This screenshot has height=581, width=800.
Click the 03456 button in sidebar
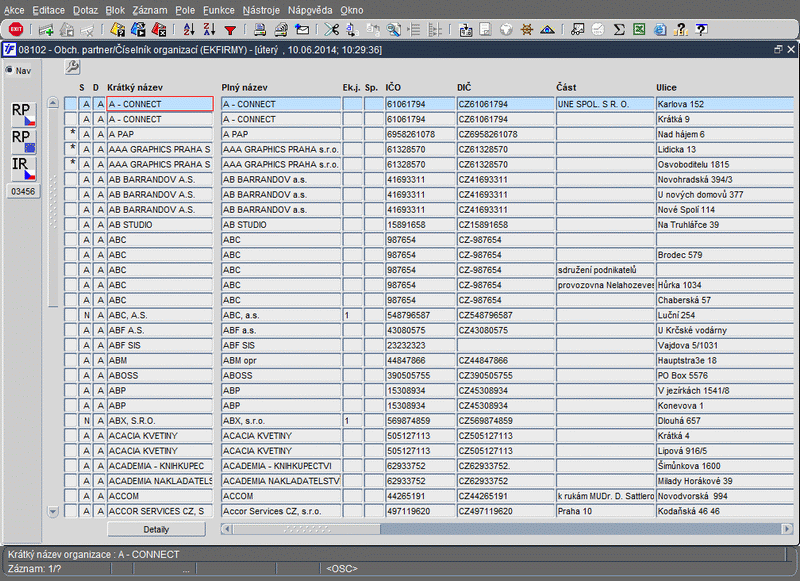(23, 191)
